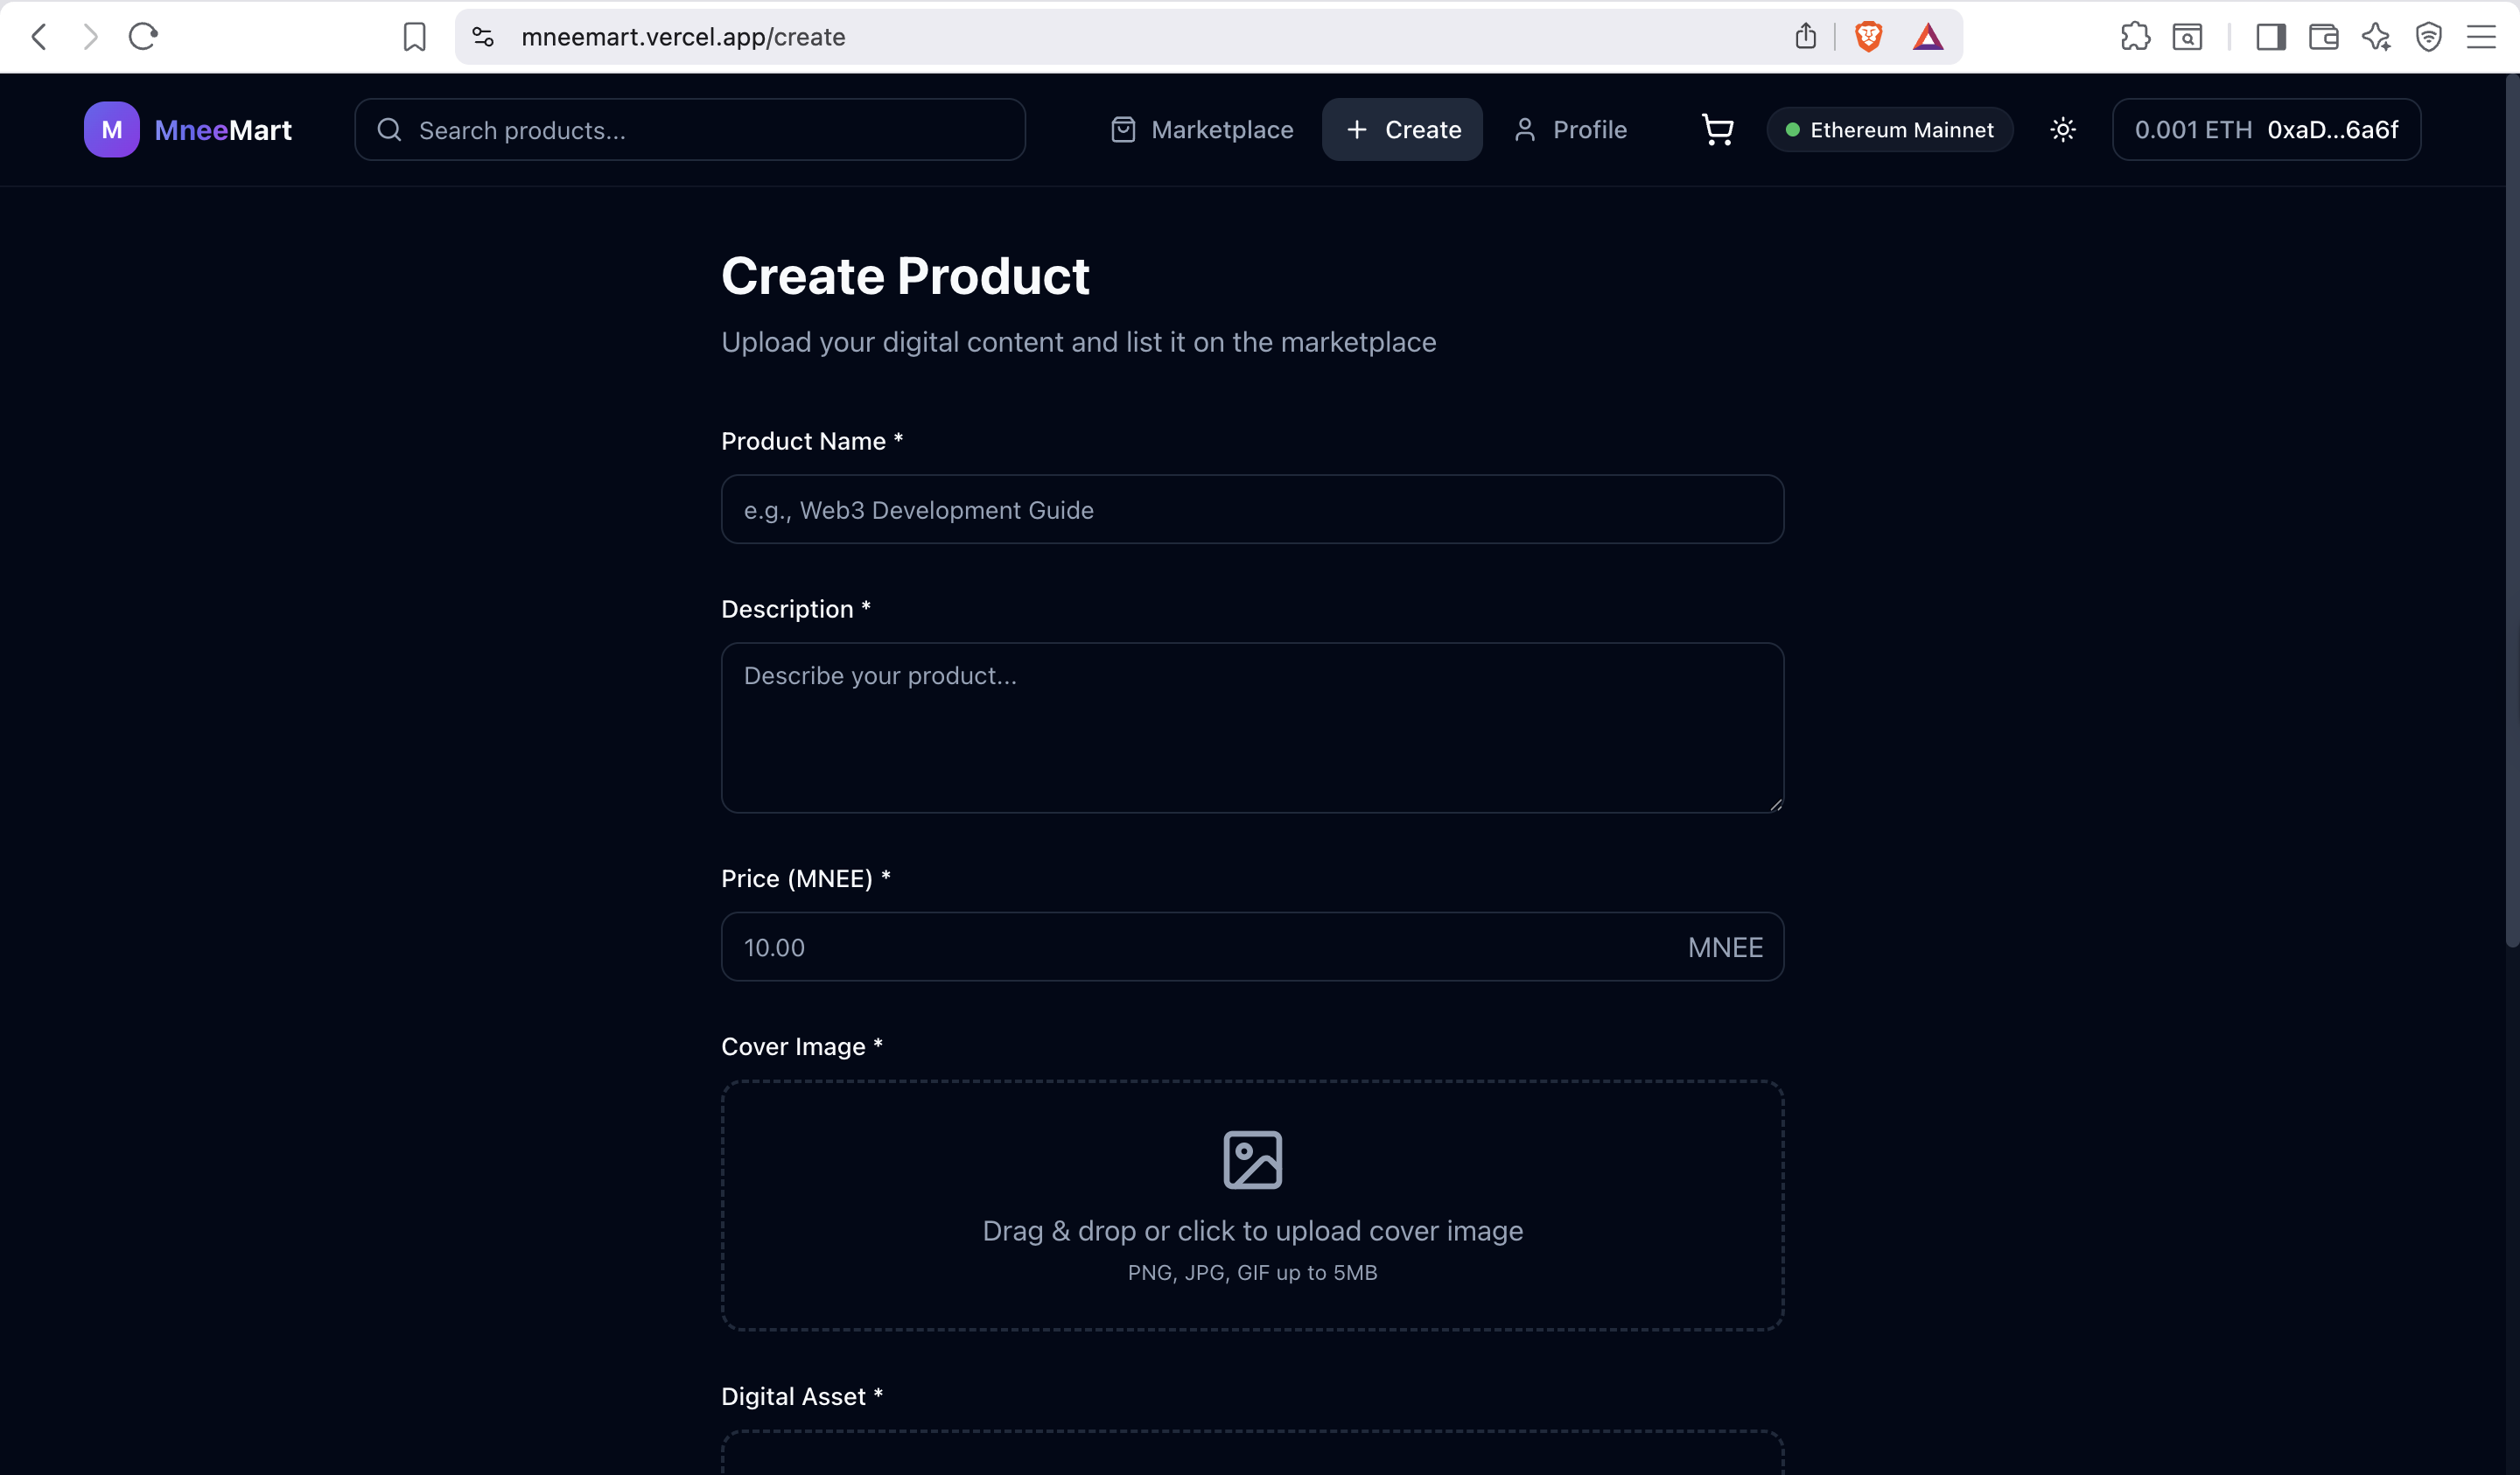Viewport: 2520px width, 1475px height.
Task: Click the cover image upload dropzone
Action: coord(1252,1205)
